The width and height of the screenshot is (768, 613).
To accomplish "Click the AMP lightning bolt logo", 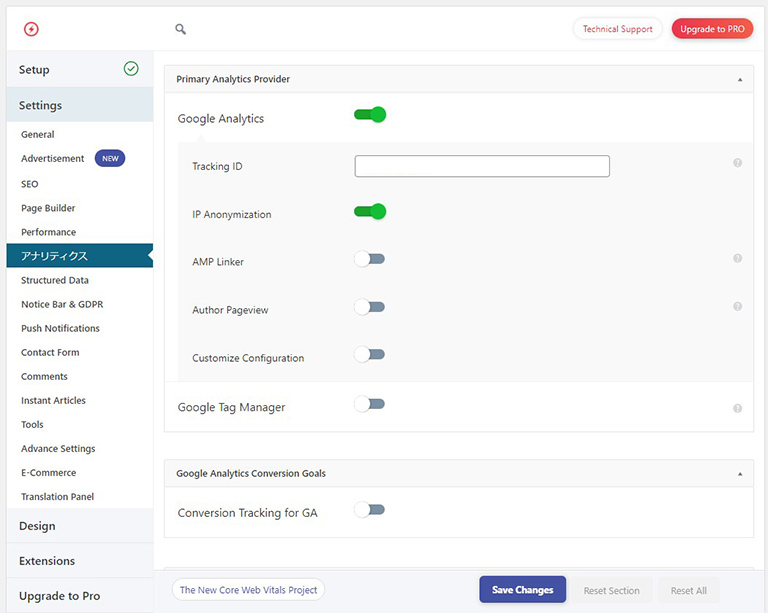I will 31,29.
